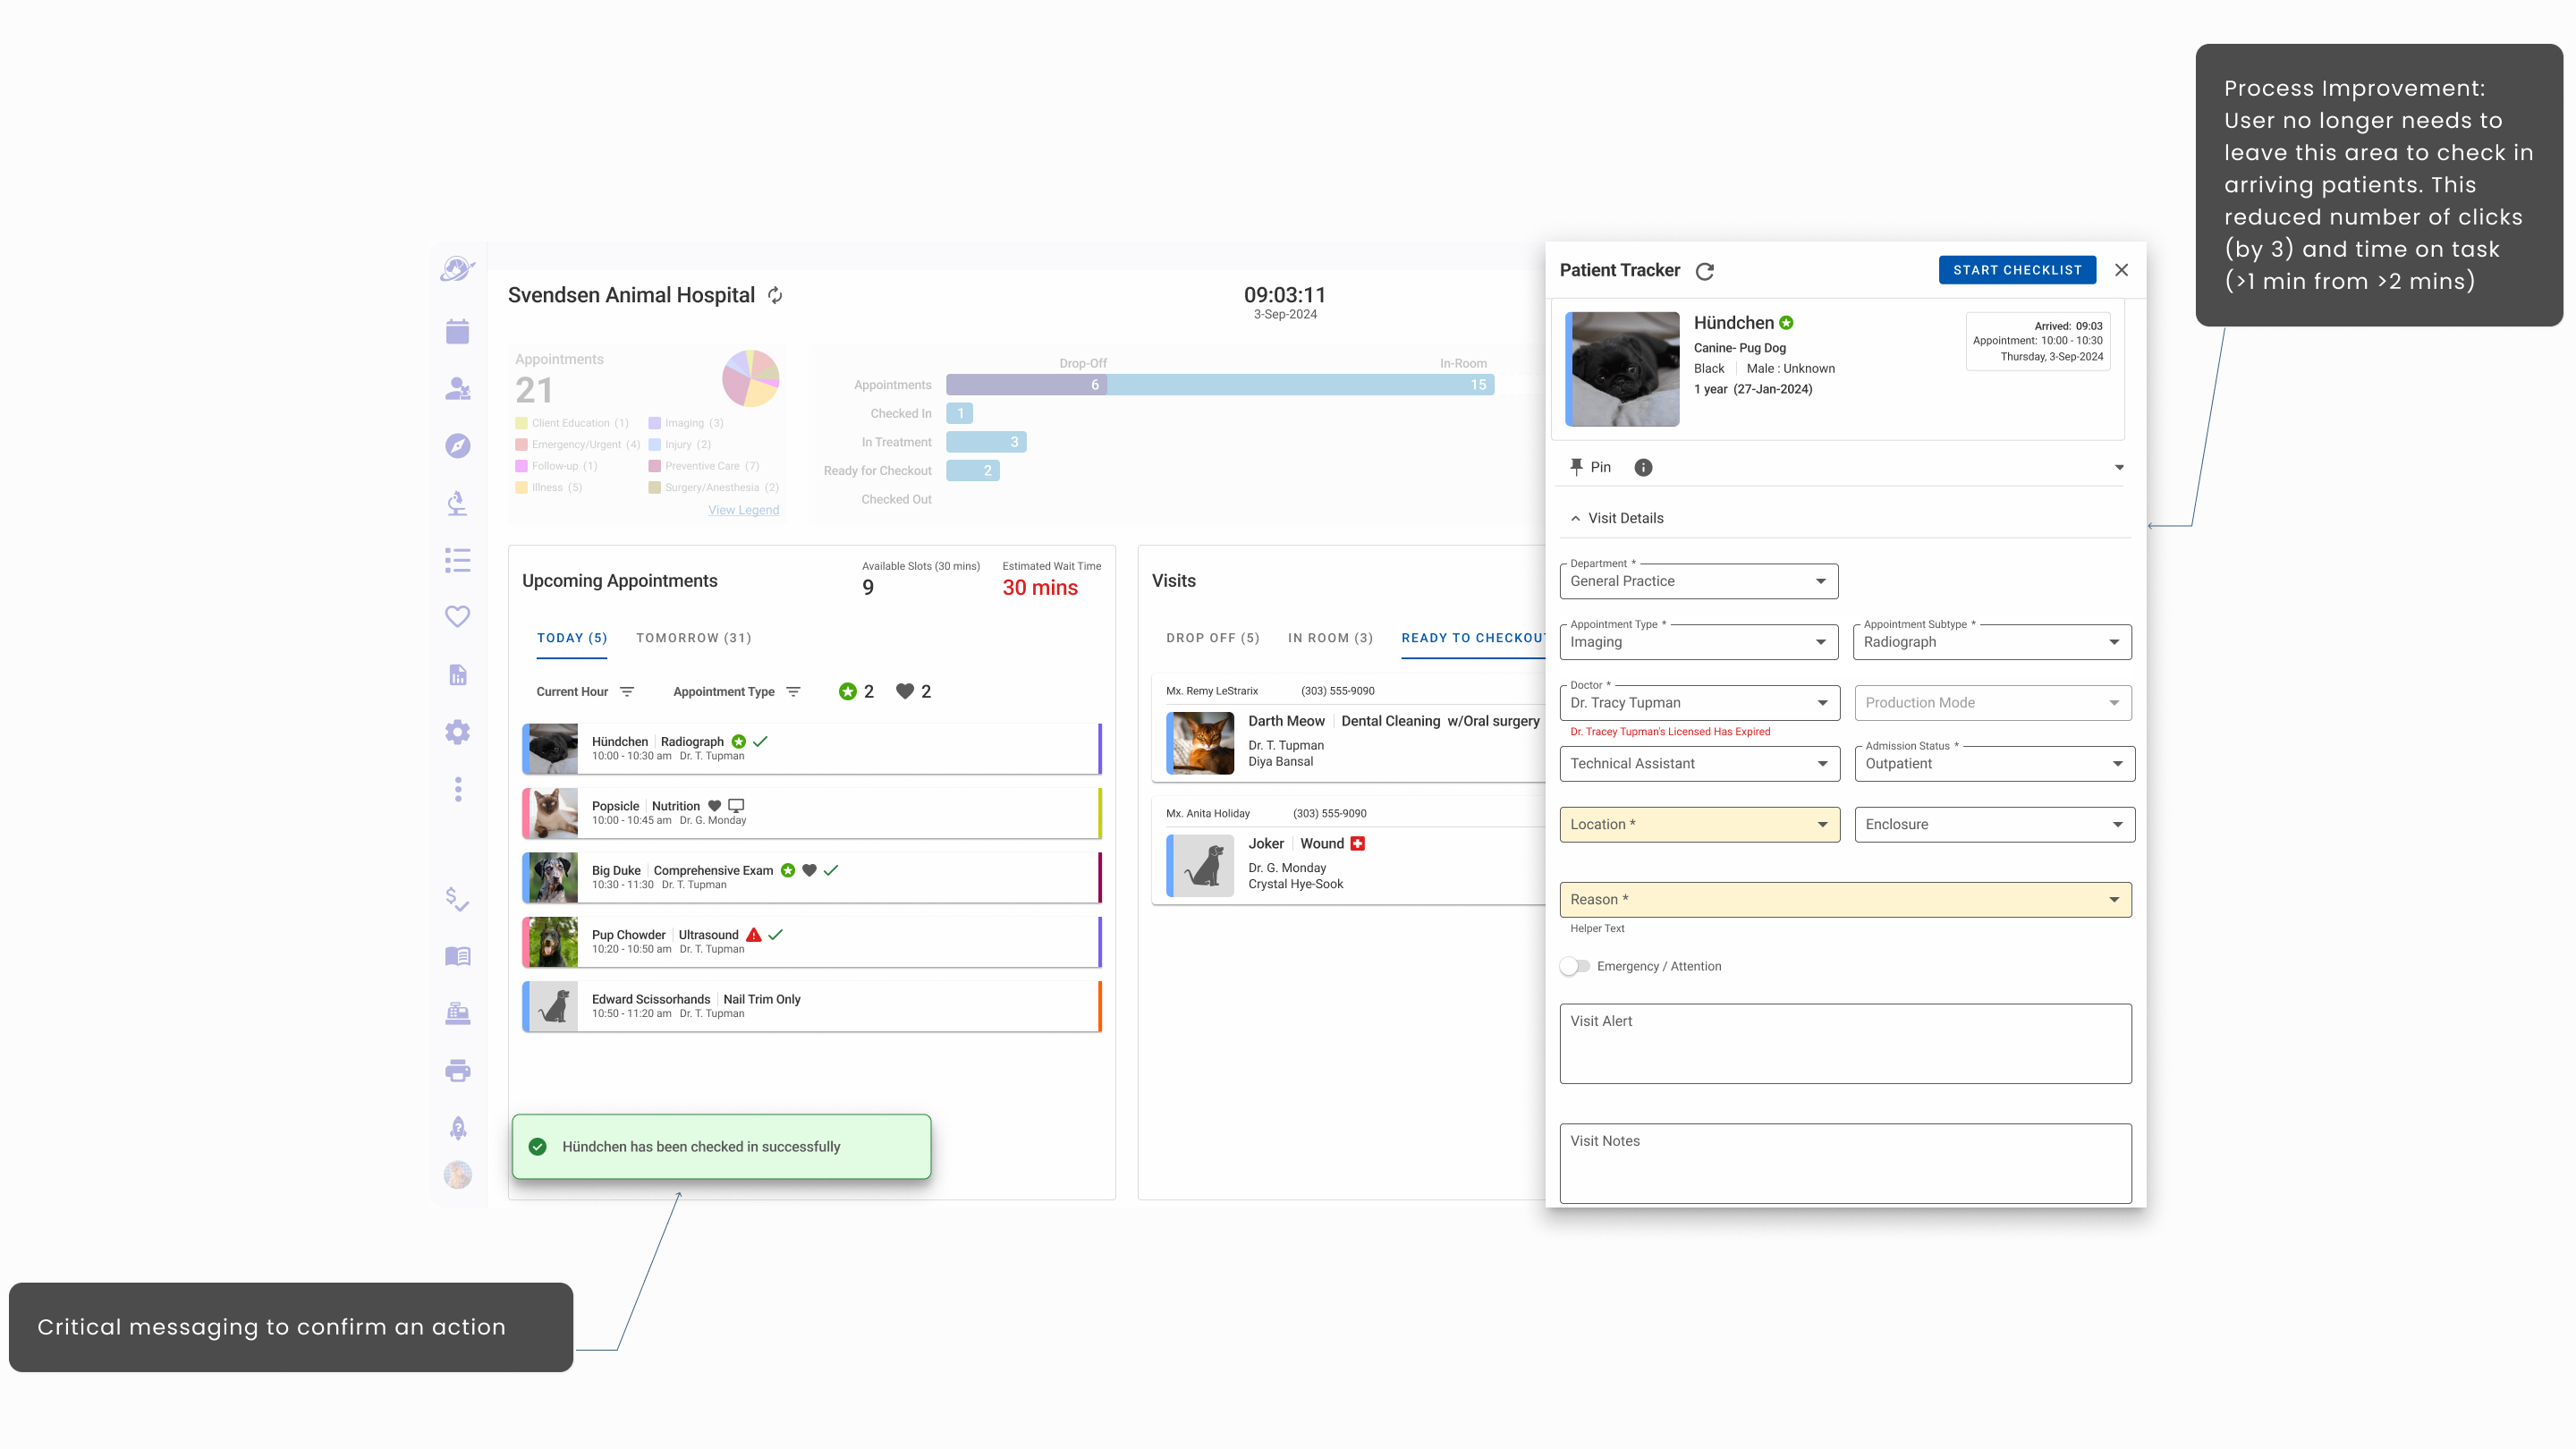Click the info icon next to Pin
2576x1449 pixels.
1643,467
